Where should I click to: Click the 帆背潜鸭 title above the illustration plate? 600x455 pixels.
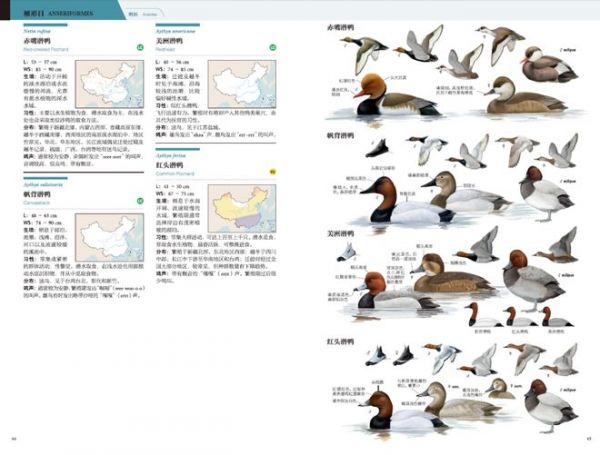[x=340, y=135]
